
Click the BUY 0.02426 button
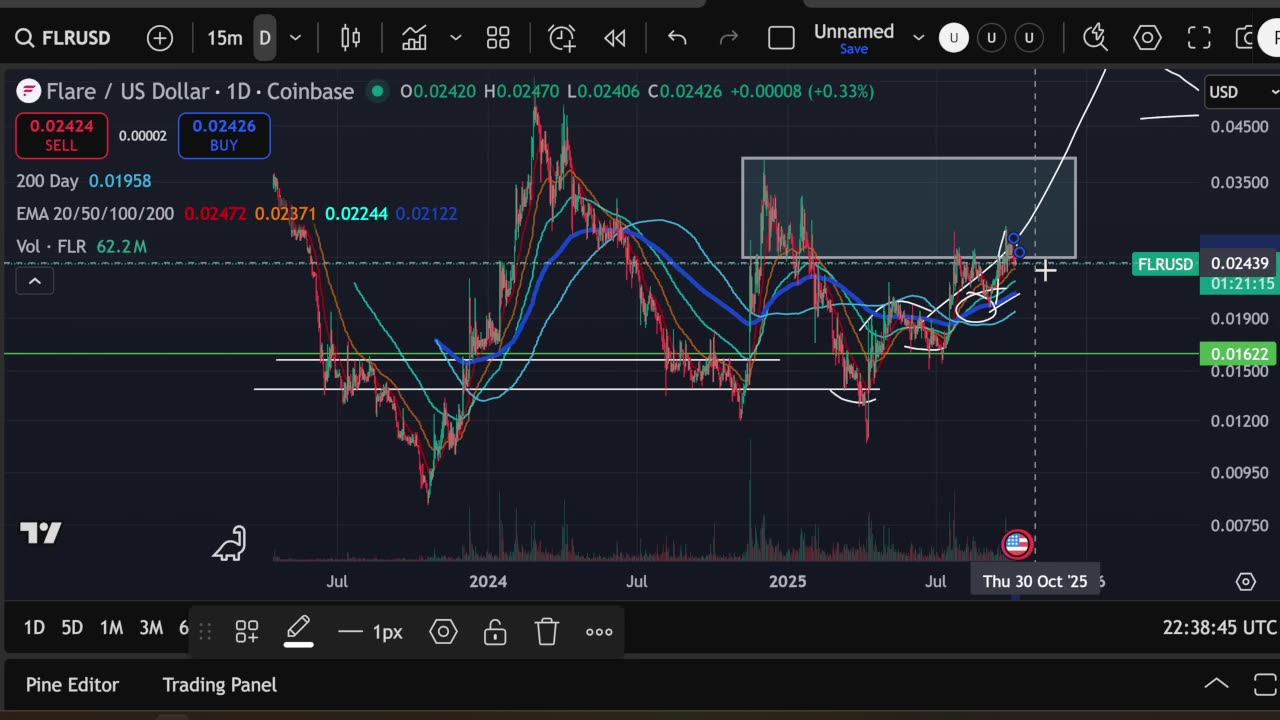click(224, 136)
